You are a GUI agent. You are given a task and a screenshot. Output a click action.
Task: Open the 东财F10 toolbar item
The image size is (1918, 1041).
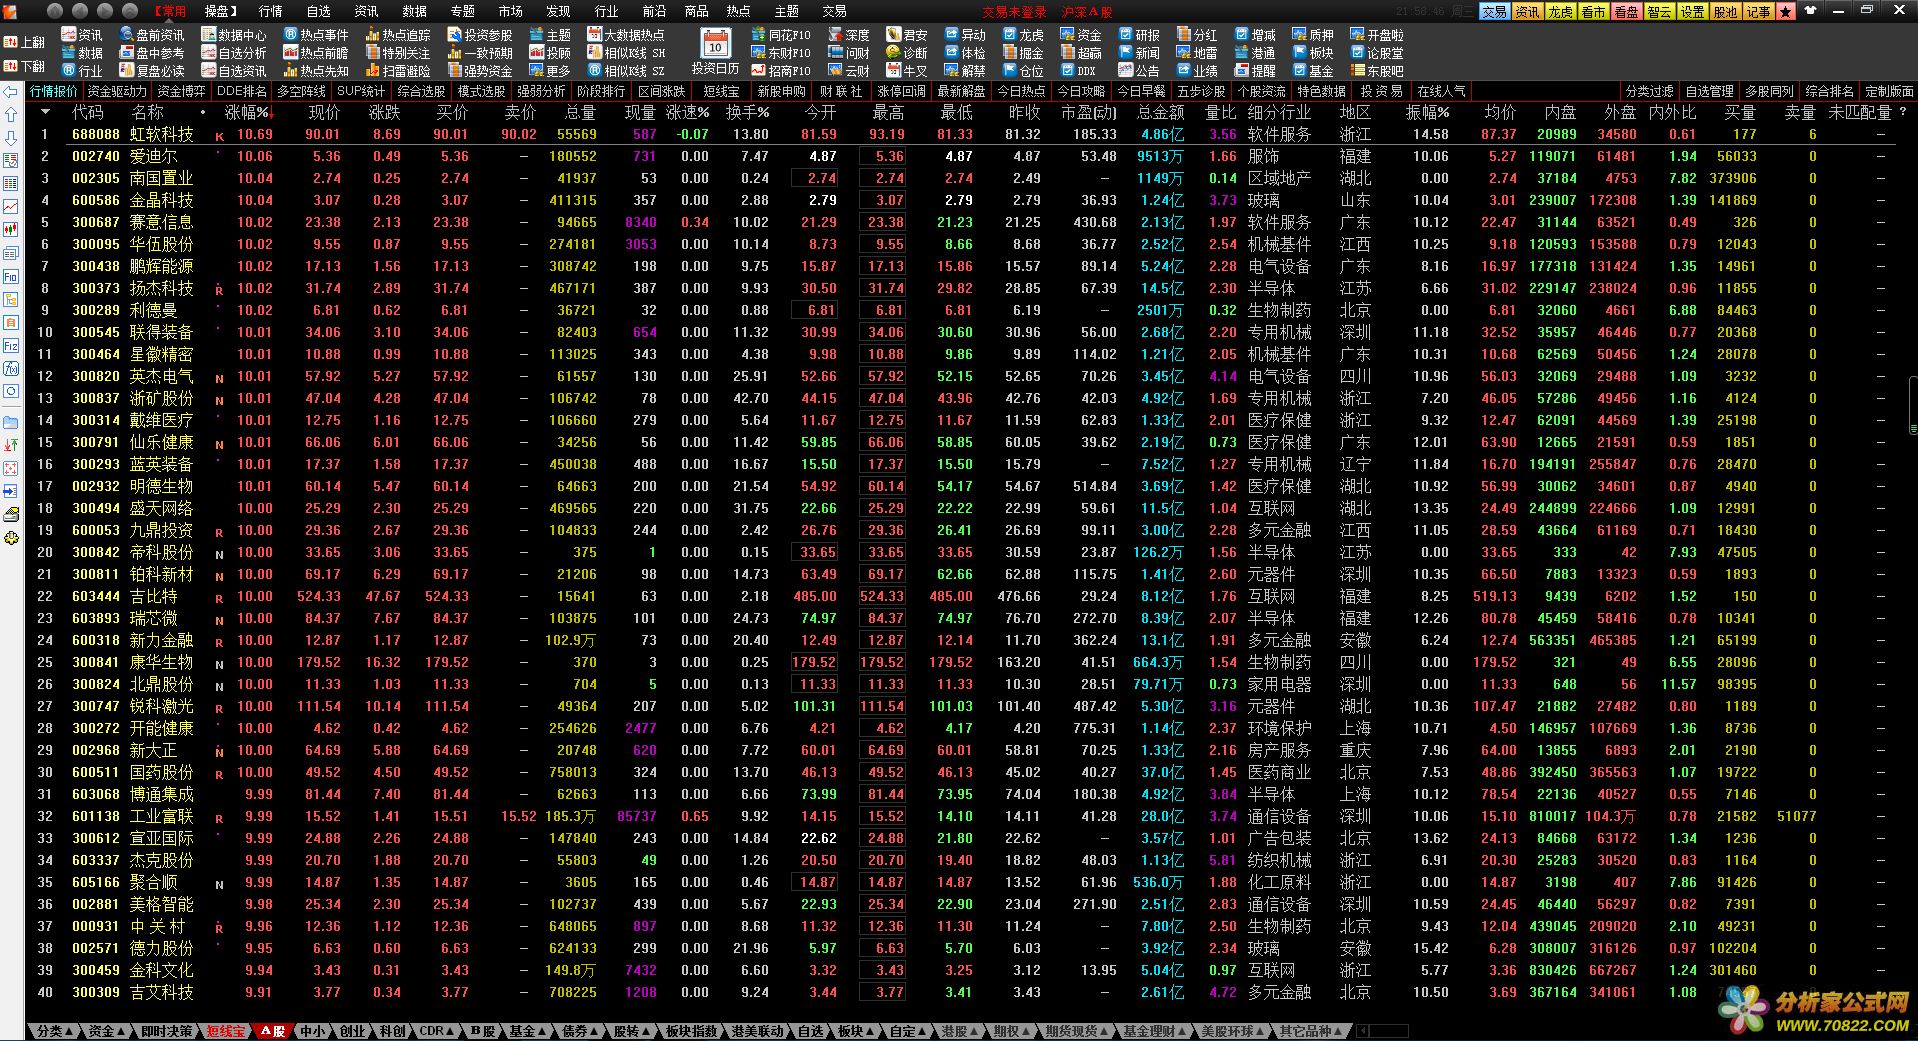[780, 53]
